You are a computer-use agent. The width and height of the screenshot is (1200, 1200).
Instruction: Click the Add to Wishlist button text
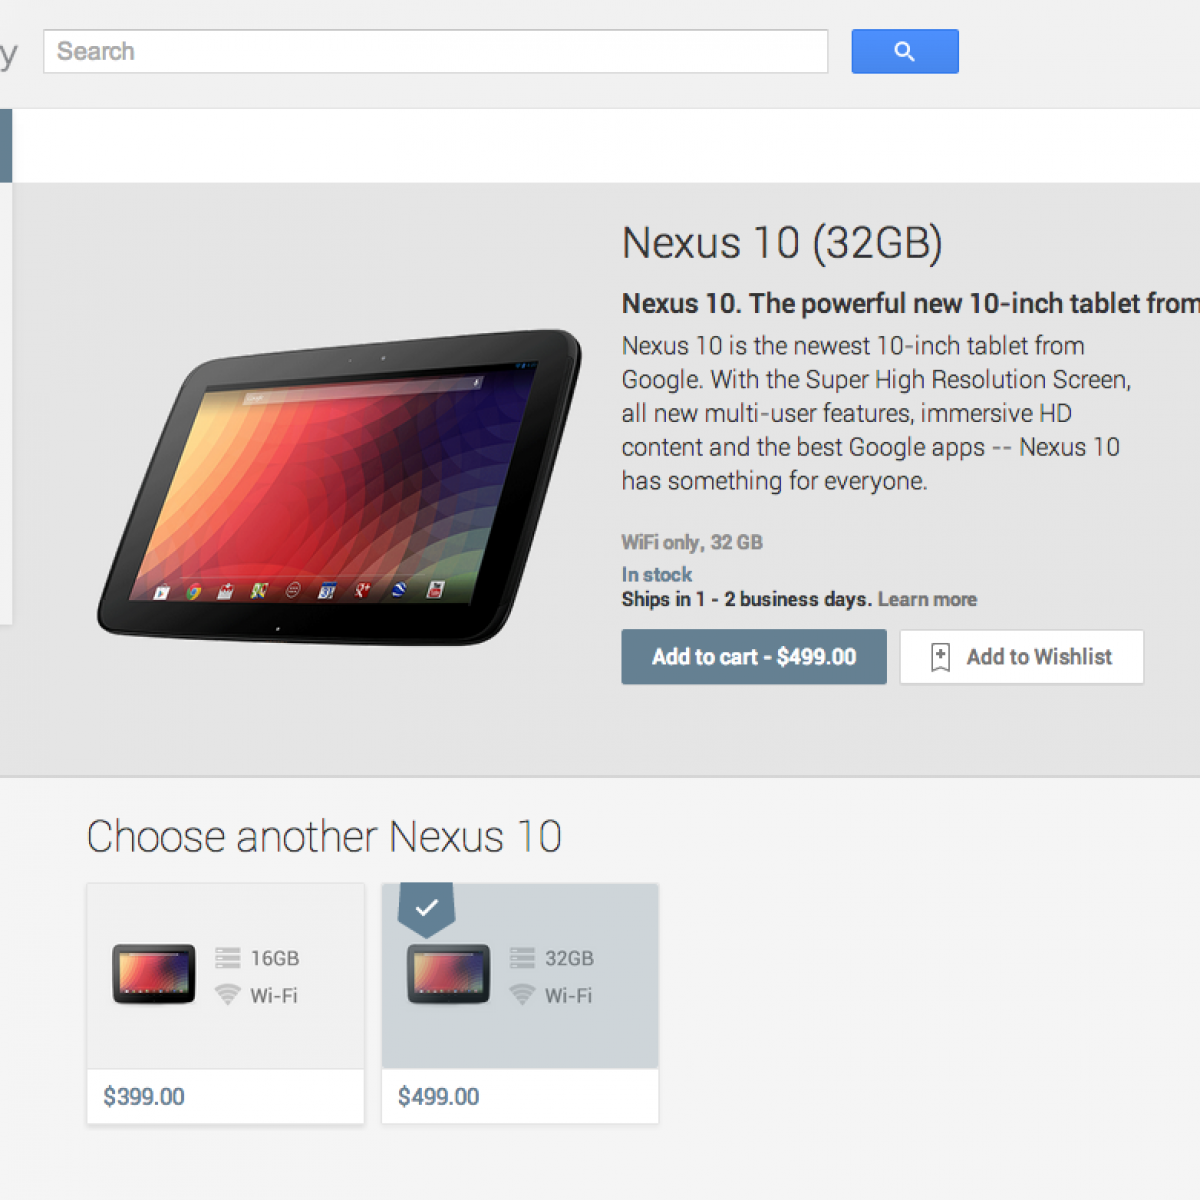pos(1039,657)
